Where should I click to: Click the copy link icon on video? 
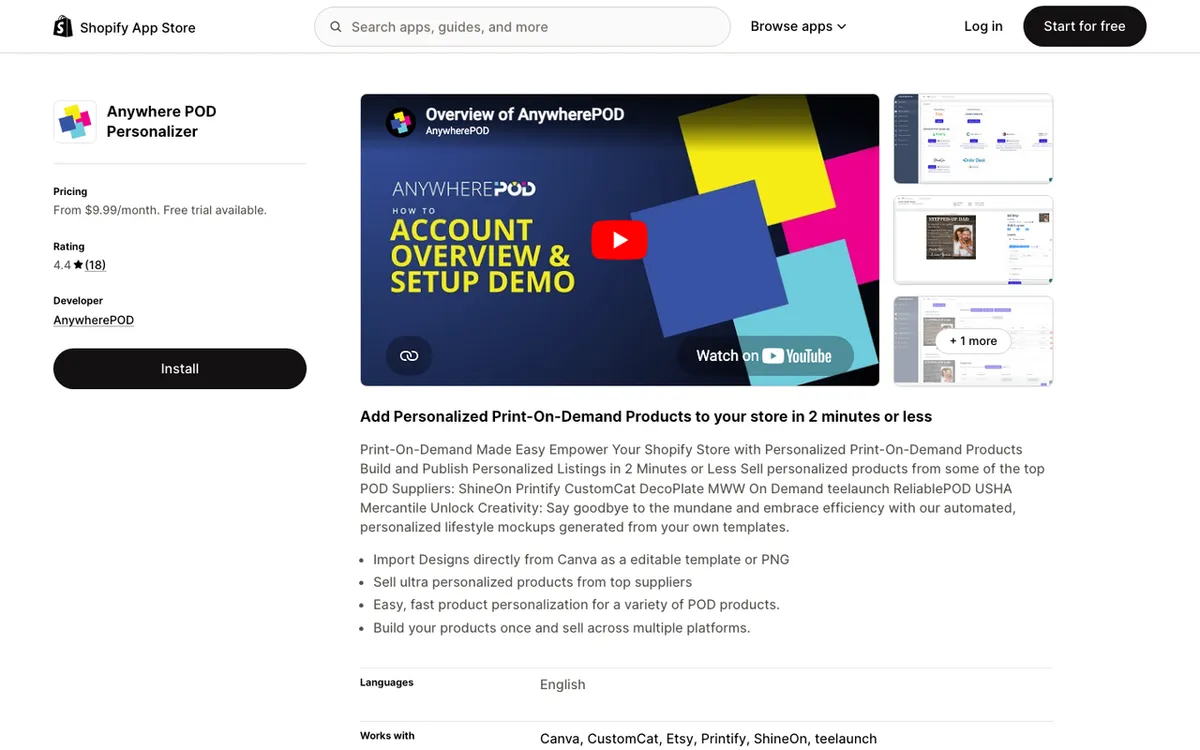tap(409, 356)
